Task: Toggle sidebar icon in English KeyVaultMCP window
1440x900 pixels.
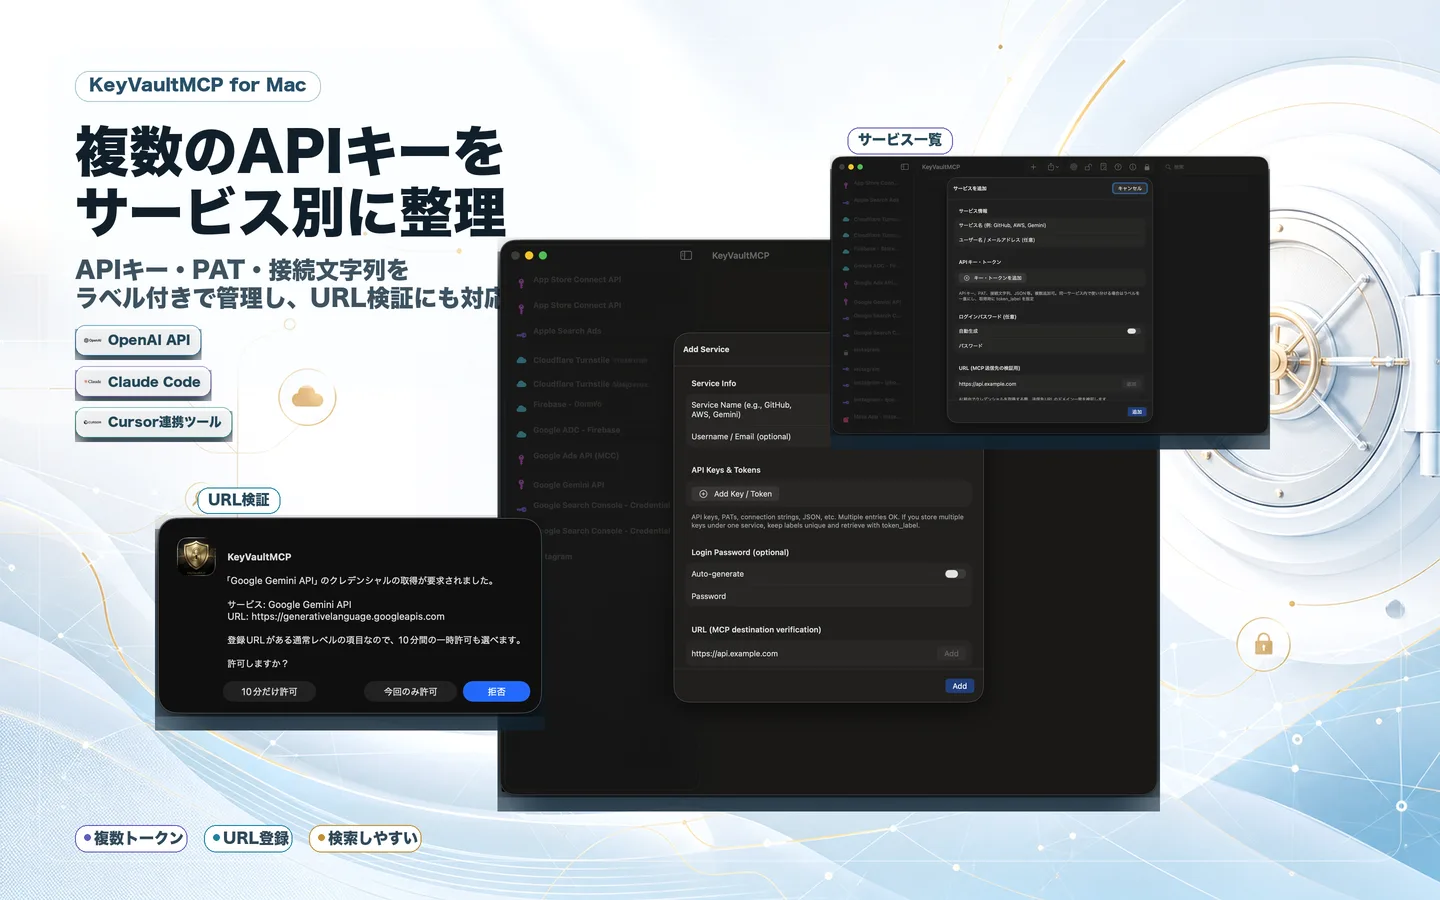Action: 686,255
